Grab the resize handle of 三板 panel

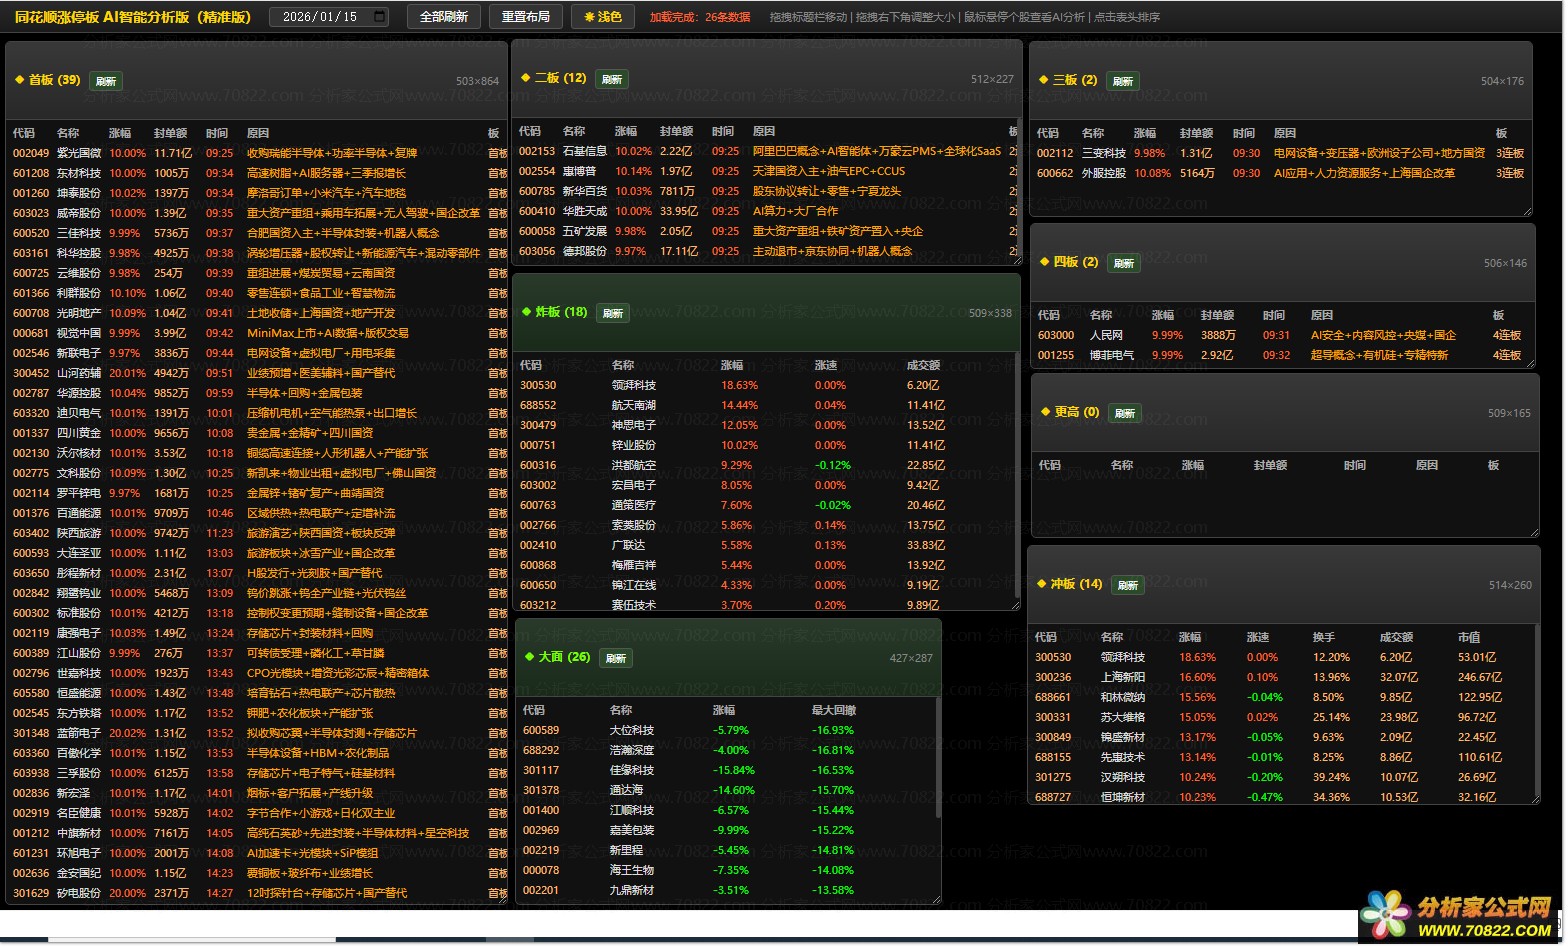click(1526, 210)
